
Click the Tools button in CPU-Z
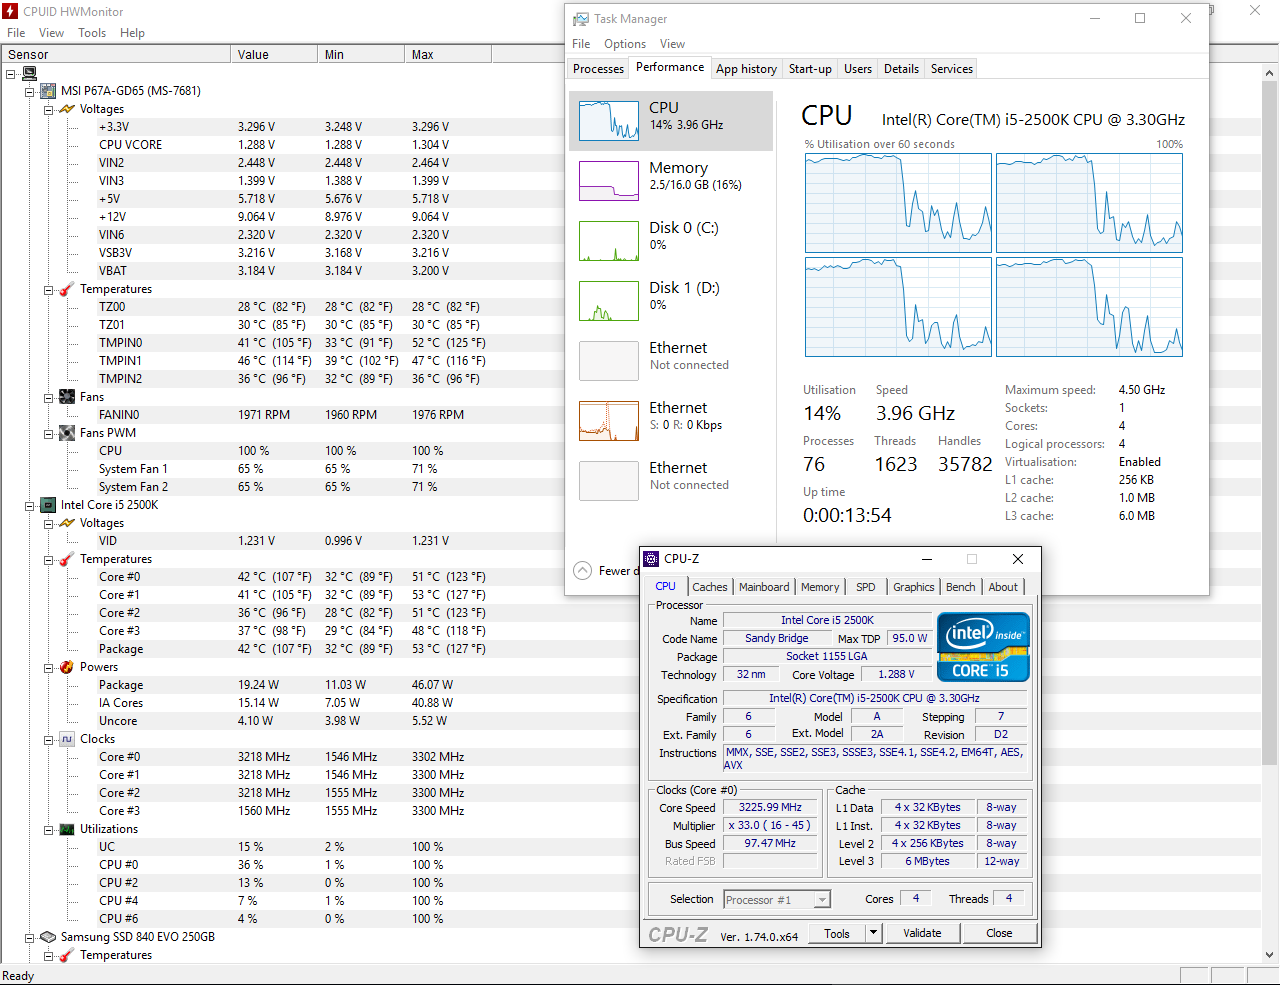click(837, 933)
